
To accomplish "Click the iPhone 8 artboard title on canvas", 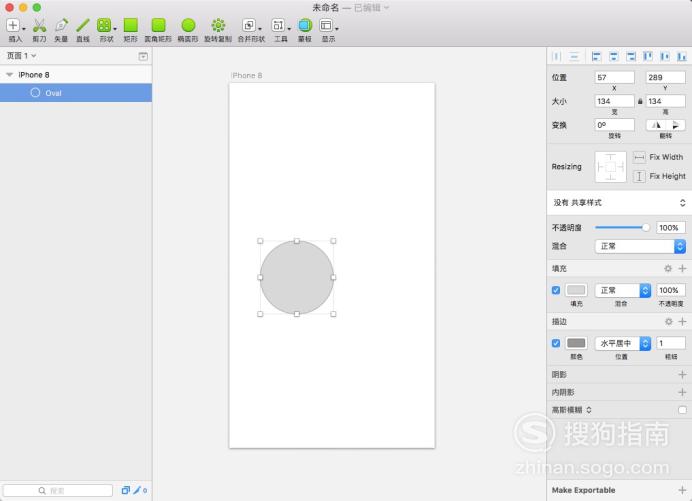I will pyautogui.click(x=247, y=75).
